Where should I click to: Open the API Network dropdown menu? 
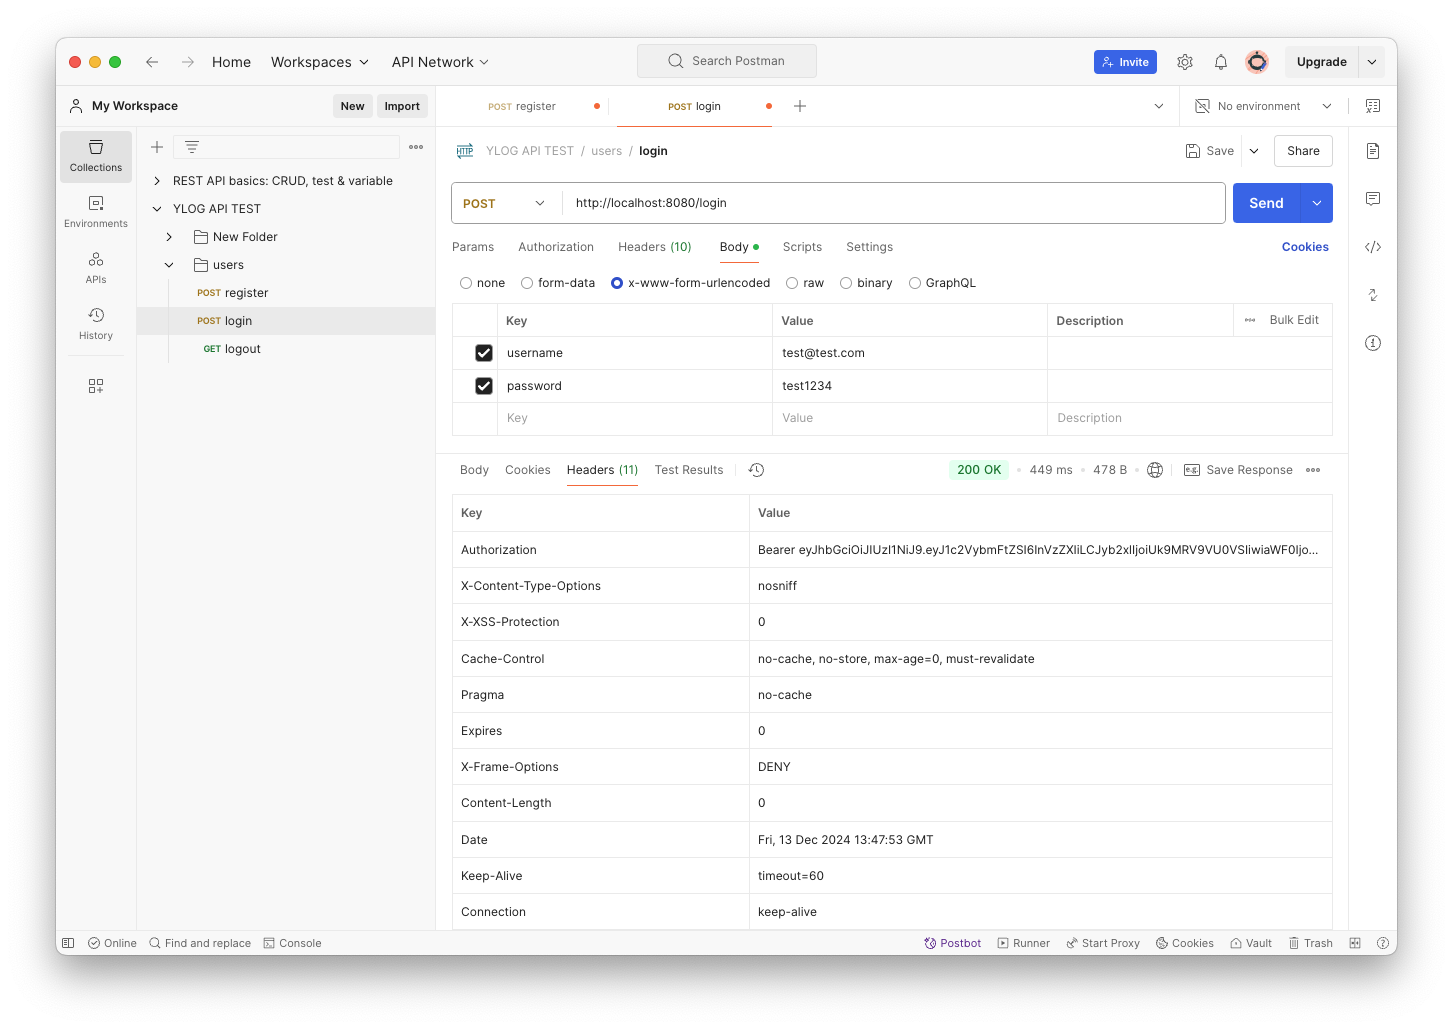(440, 62)
